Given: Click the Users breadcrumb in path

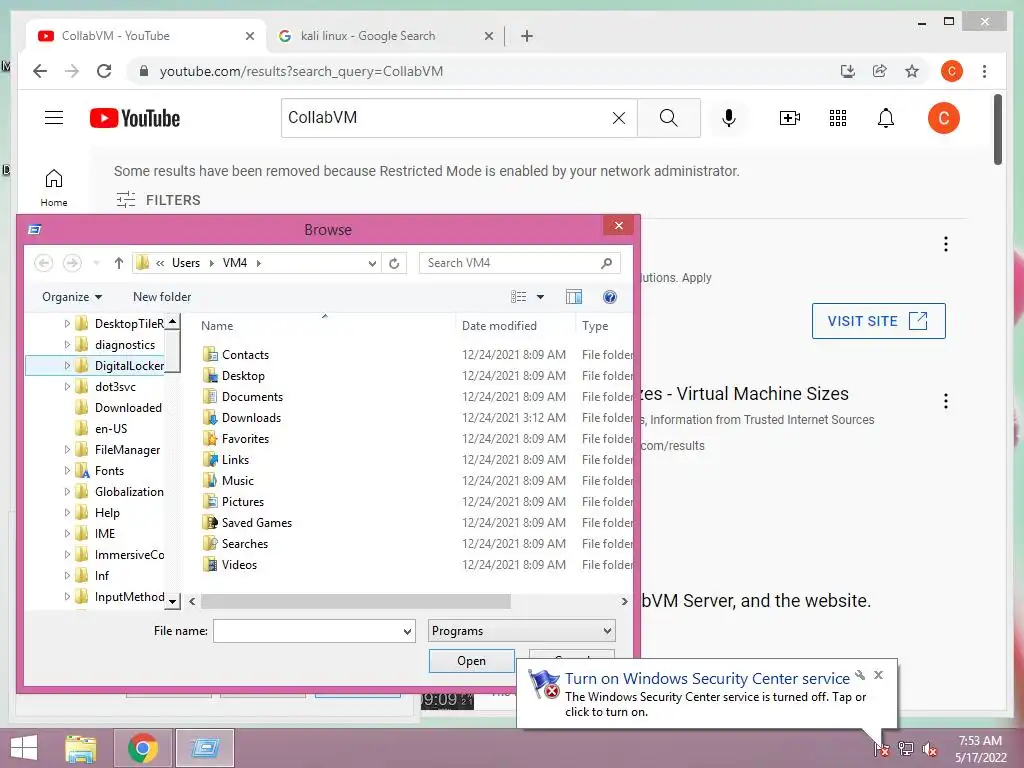Looking at the screenshot, I should [185, 263].
